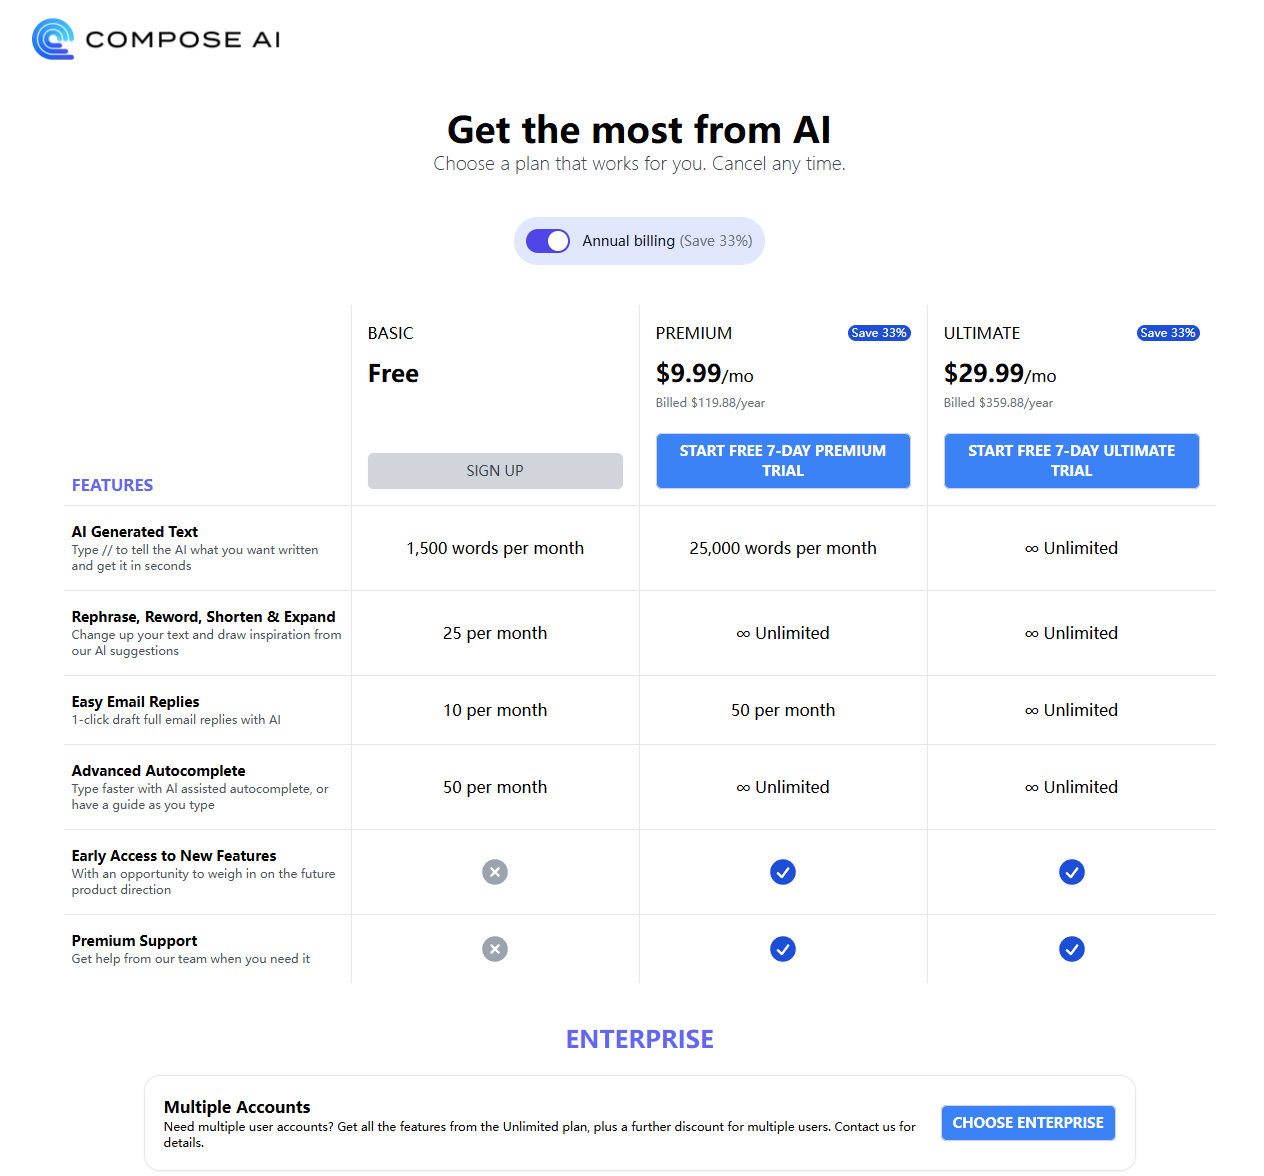Click Ultimate plan's Premium Support checkmark

tap(1072, 949)
